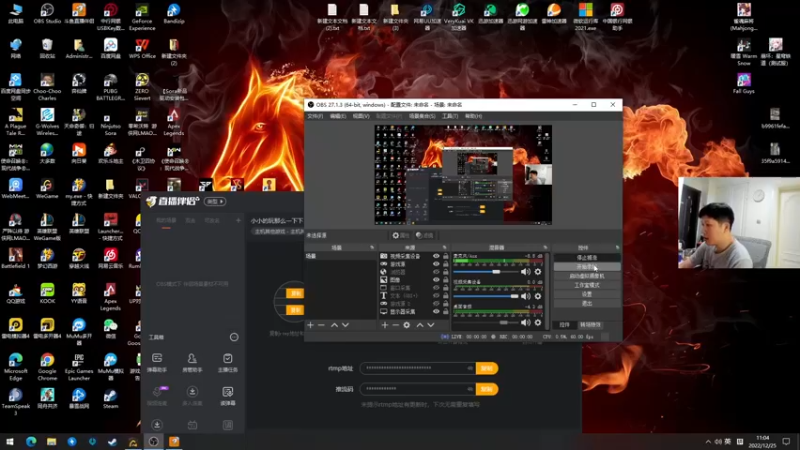Click the 停止推流 button
The image size is (800, 450).
[586, 257]
